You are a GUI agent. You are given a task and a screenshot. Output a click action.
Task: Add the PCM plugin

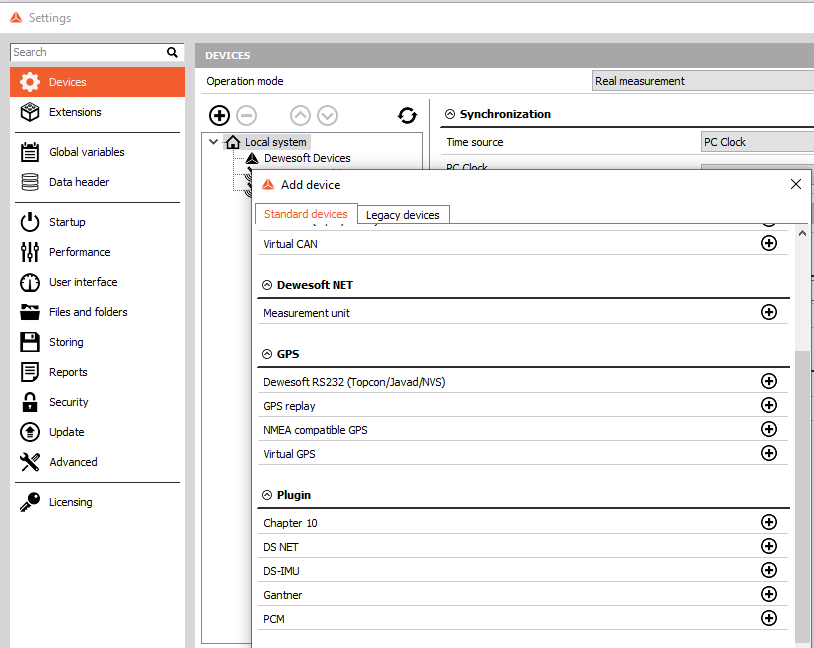click(x=769, y=618)
